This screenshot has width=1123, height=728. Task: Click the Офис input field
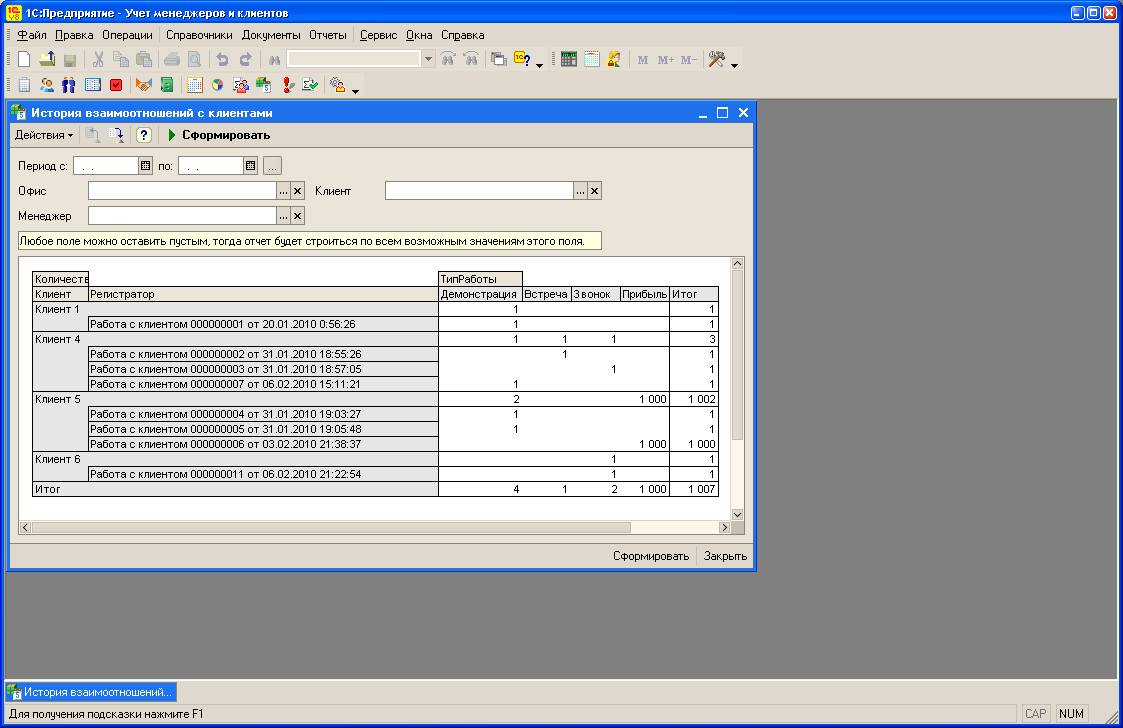pos(183,191)
